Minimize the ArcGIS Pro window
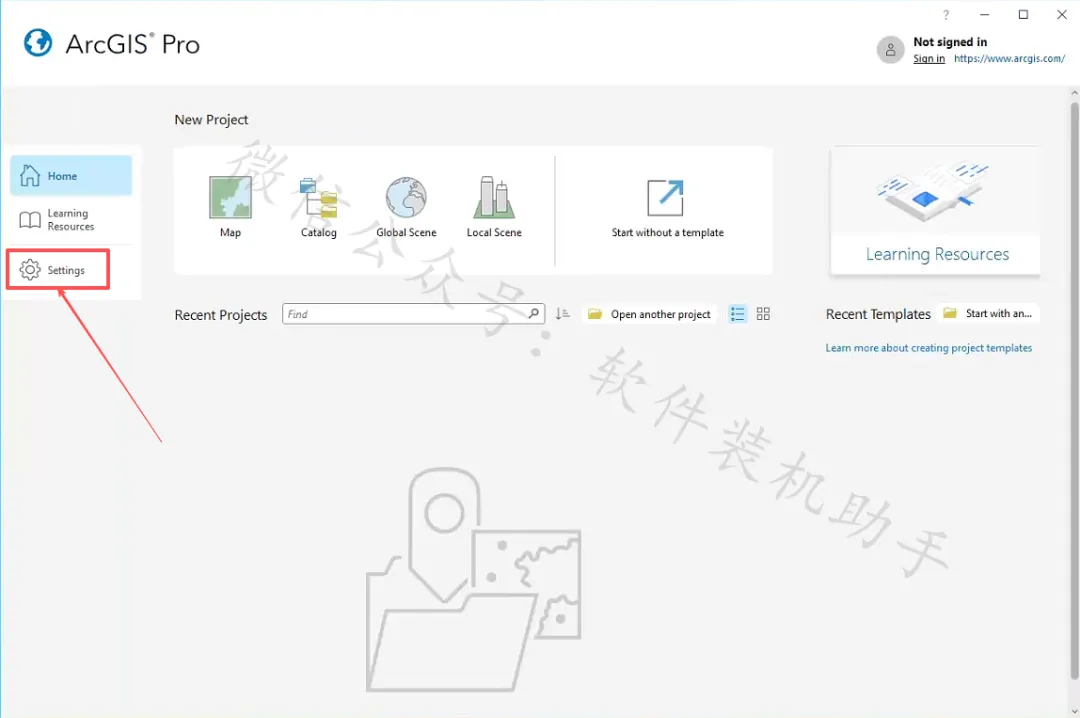 pyautogui.click(x=985, y=14)
